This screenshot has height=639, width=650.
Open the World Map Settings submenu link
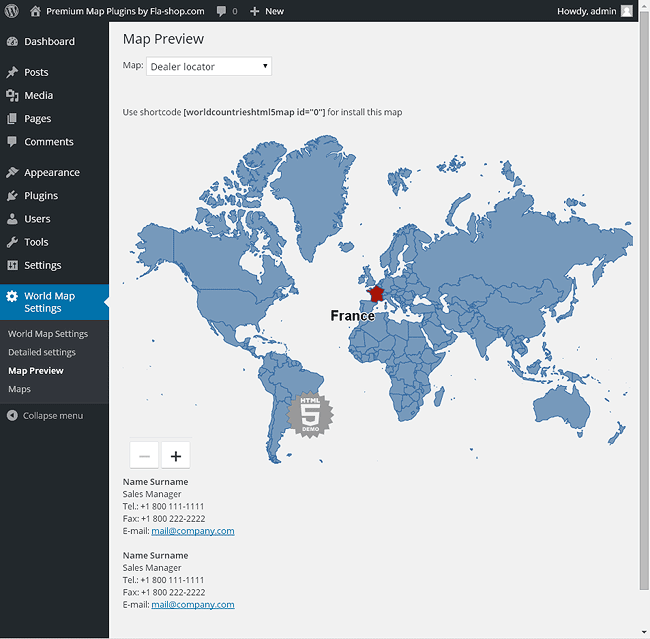coord(48,334)
